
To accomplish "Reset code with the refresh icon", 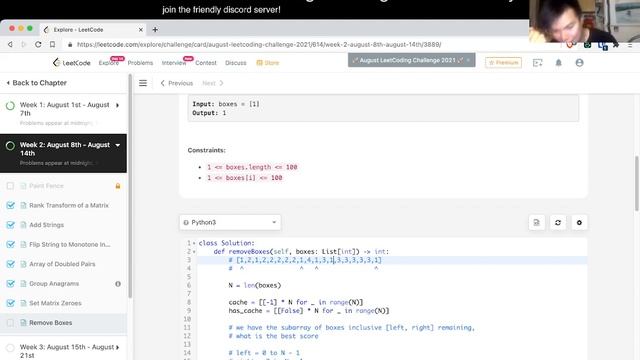I will (558, 222).
